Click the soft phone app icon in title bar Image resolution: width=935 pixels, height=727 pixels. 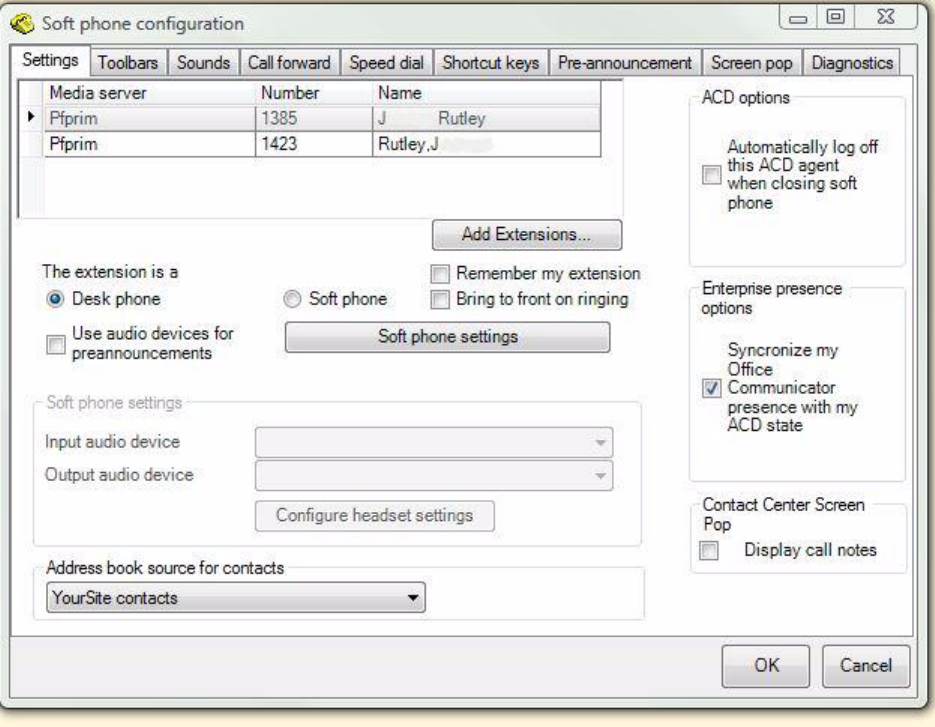(x=22, y=24)
